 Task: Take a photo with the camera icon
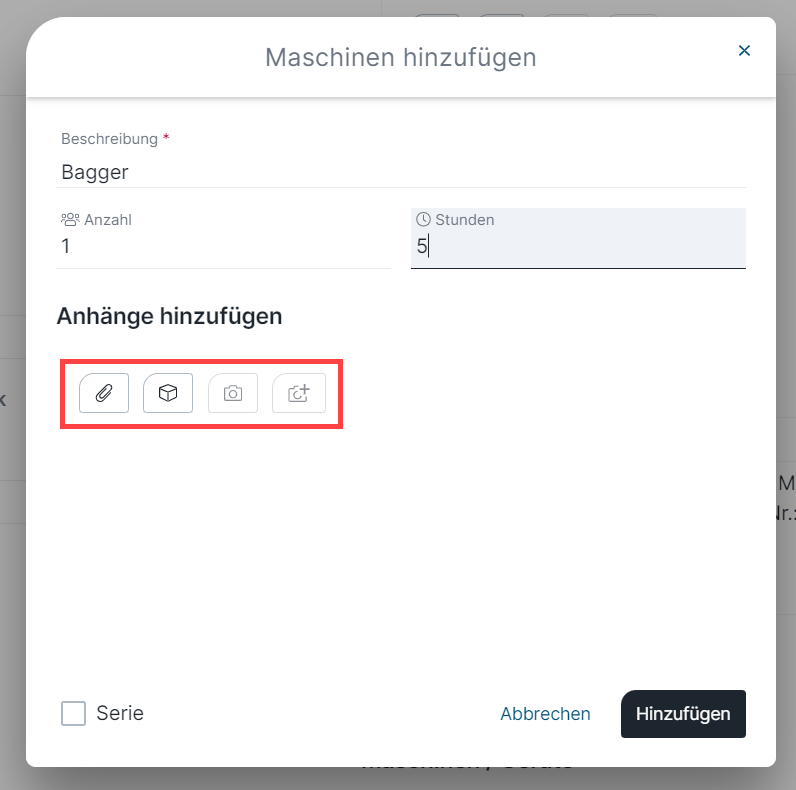pos(233,393)
